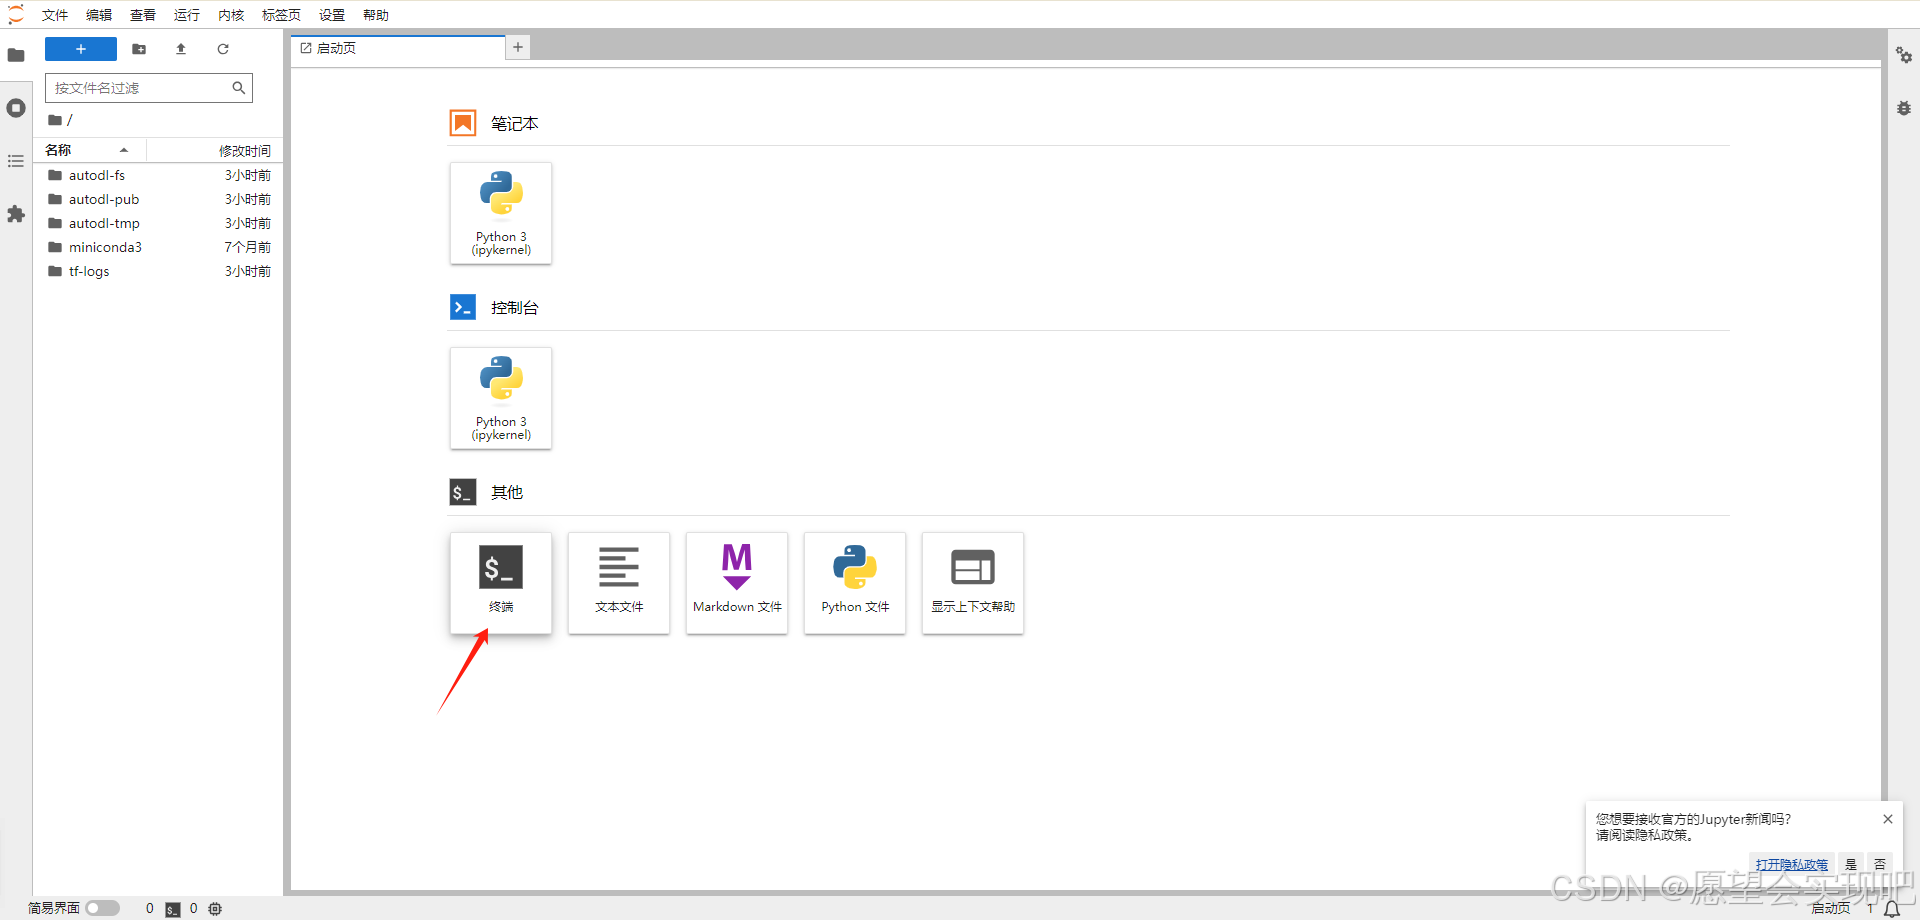
Task: Click the 打开隐私政策 link
Action: coord(1791,864)
